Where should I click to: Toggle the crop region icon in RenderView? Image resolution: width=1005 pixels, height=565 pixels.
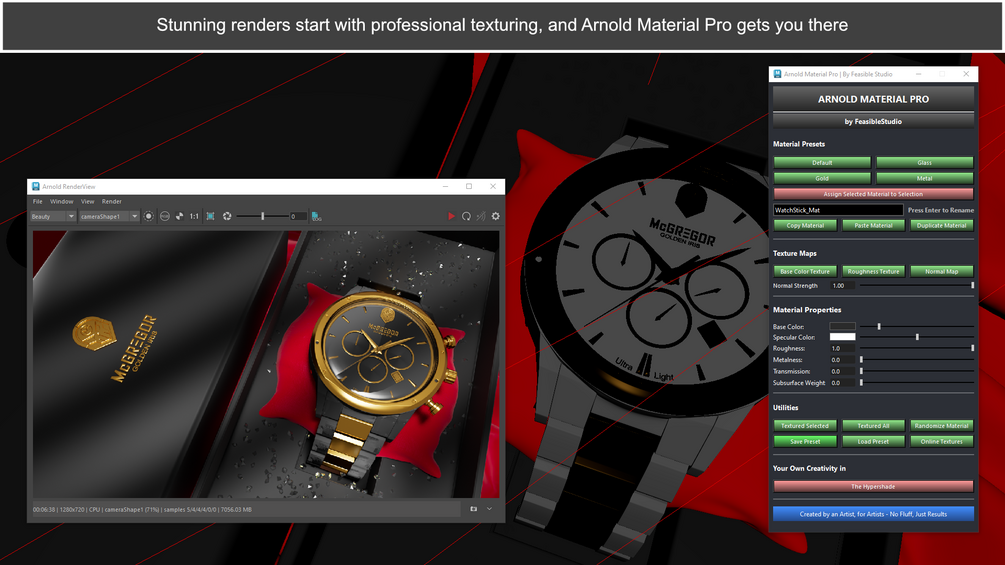(210, 217)
